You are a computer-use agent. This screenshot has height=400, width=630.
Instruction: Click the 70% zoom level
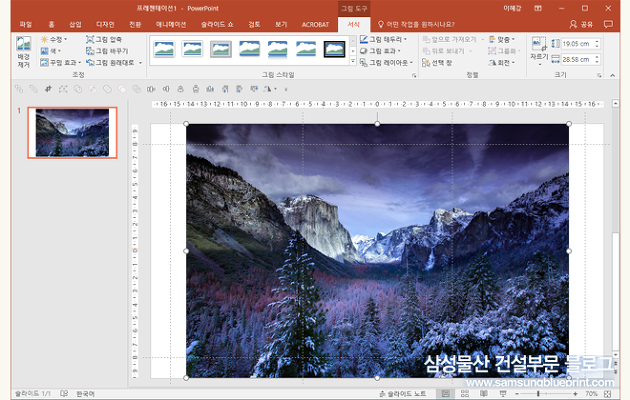coord(591,394)
